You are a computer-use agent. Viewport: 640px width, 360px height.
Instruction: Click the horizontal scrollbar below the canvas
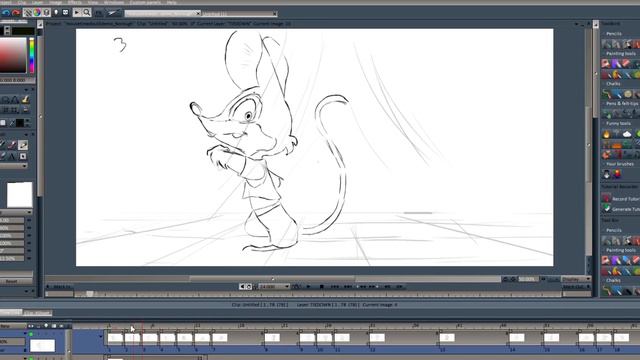[x=272, y=279]
